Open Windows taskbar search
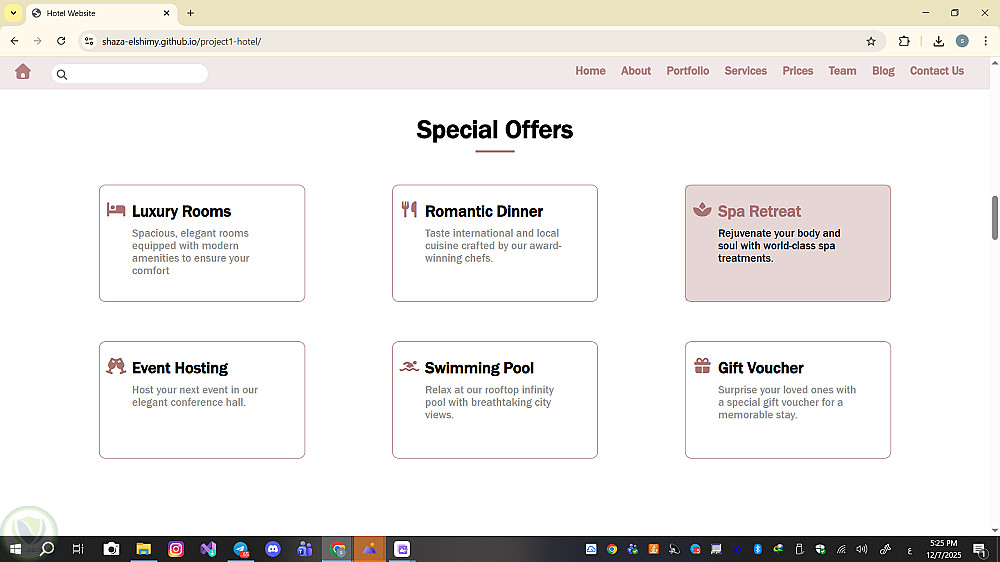This screenshot has height=562, width=1000. tap(47, 549)
